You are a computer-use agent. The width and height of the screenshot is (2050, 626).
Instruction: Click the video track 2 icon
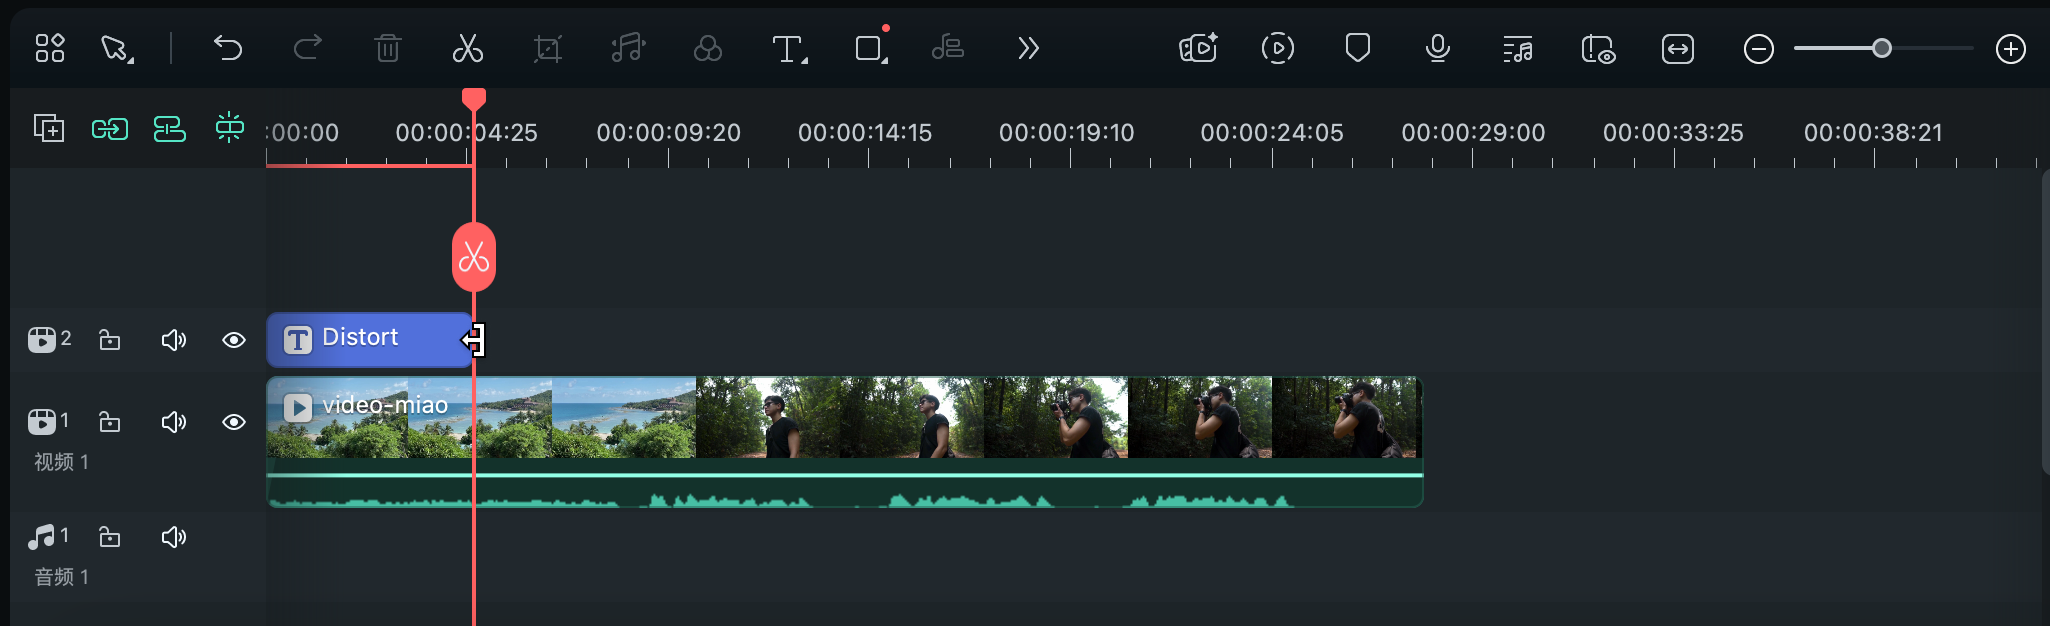pyautogui.click(x=42, y=340)
